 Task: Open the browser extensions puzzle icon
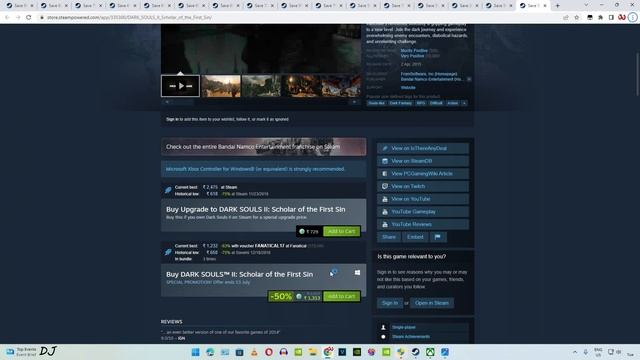point(600,18)
